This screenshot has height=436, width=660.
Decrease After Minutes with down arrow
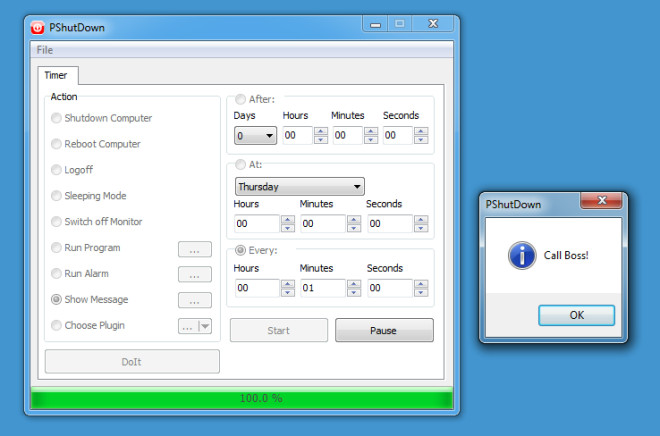click(x=371, y=140)
